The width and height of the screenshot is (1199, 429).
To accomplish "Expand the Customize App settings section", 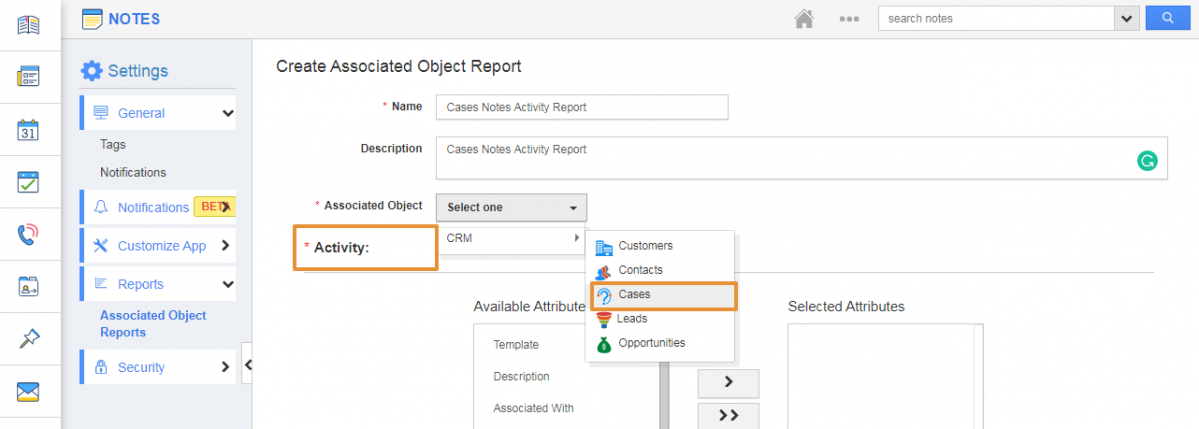I will pos(158,245).
